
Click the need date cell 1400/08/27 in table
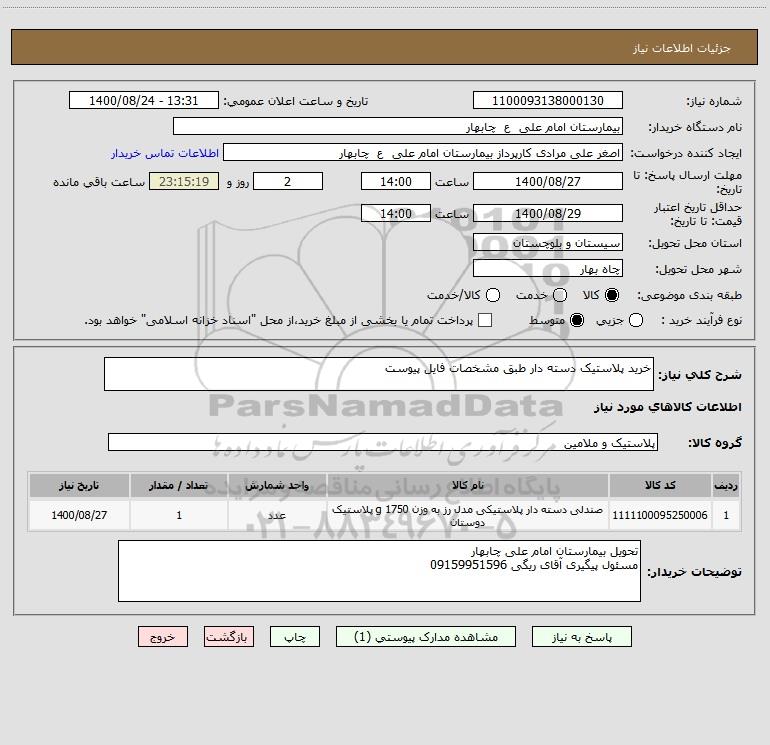tap(79, 515)
